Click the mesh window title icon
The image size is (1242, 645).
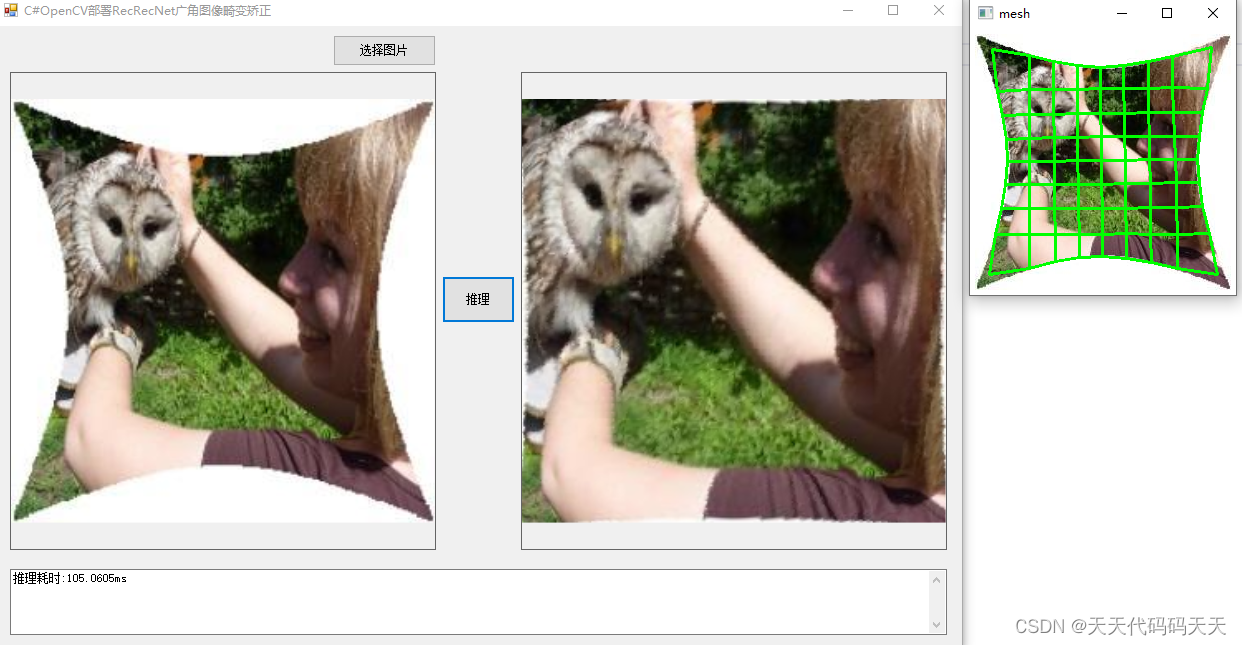click(x=985, y=13)
